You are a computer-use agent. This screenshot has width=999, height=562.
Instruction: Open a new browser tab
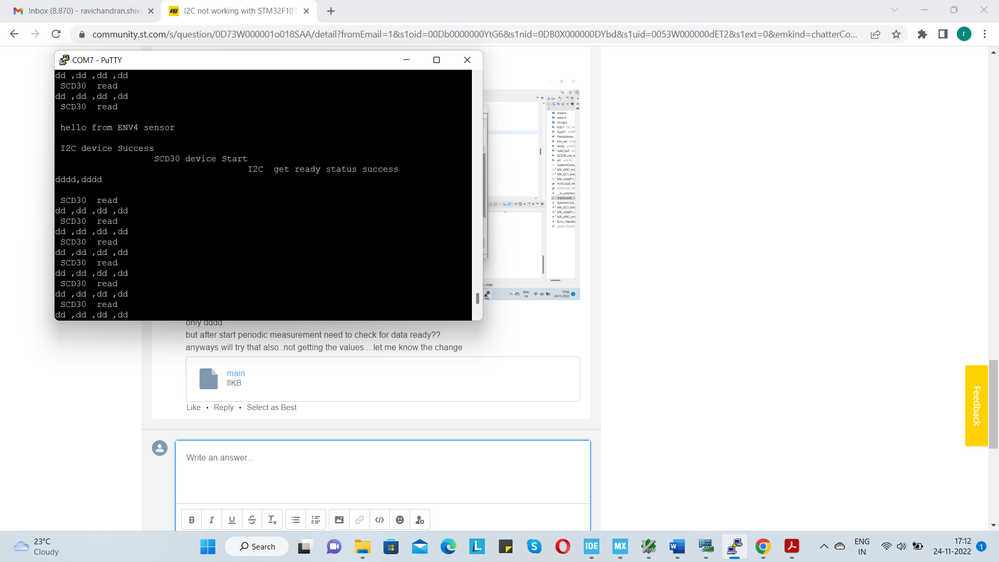pyautogui.click(x=331, y=11)
